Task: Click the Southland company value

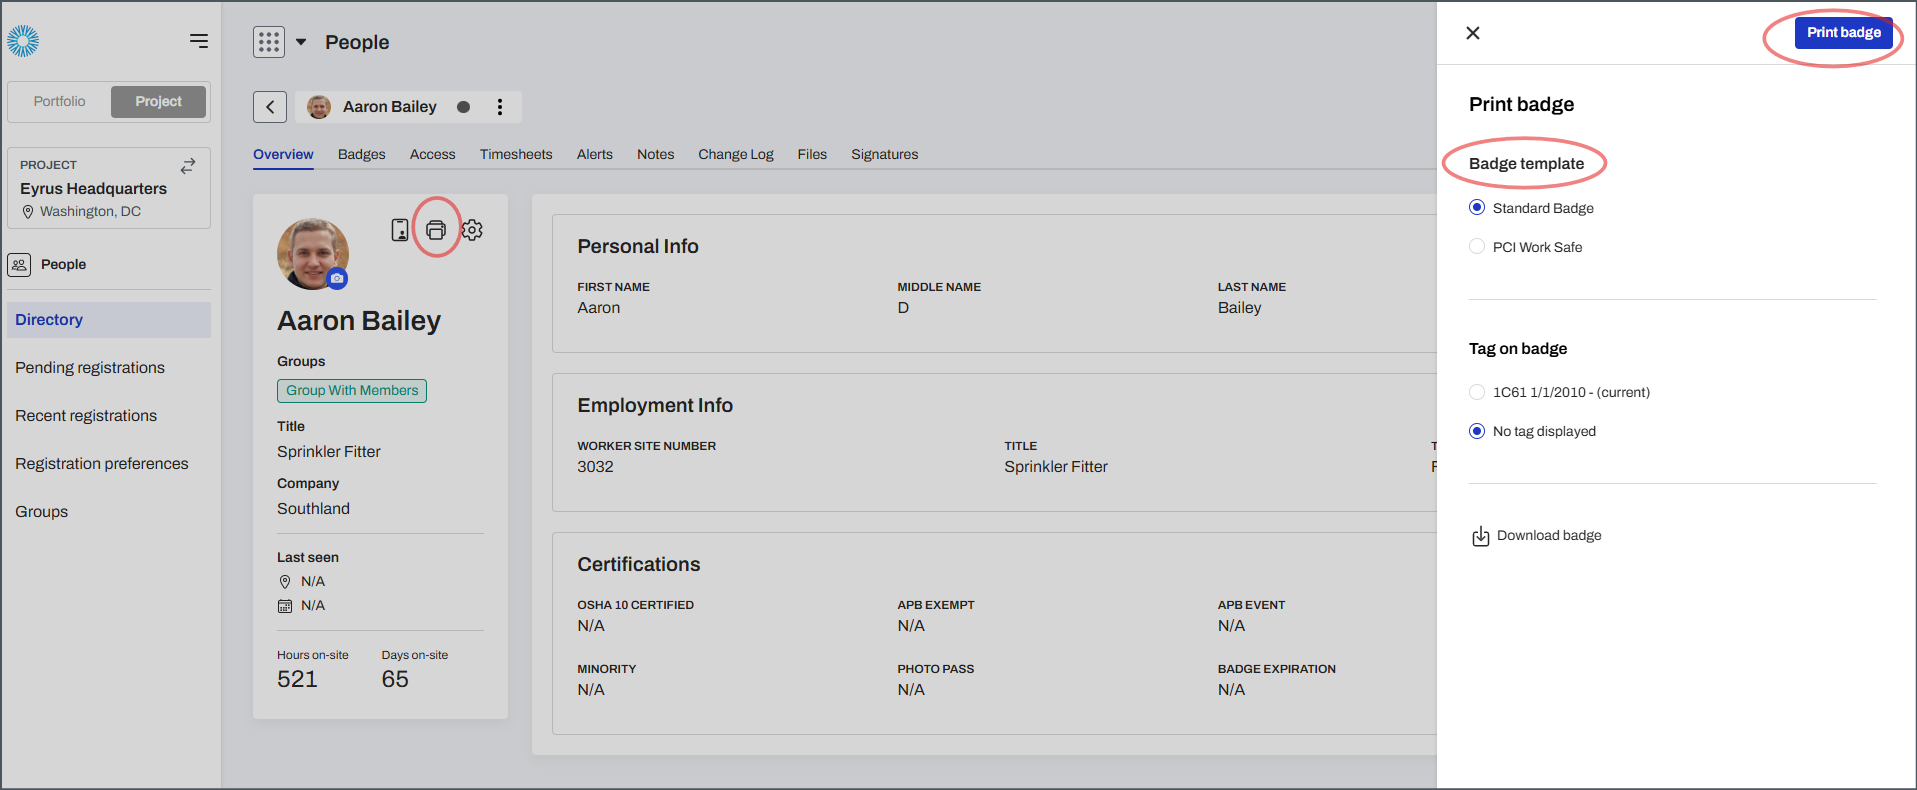Action: (x=314, y=509)
